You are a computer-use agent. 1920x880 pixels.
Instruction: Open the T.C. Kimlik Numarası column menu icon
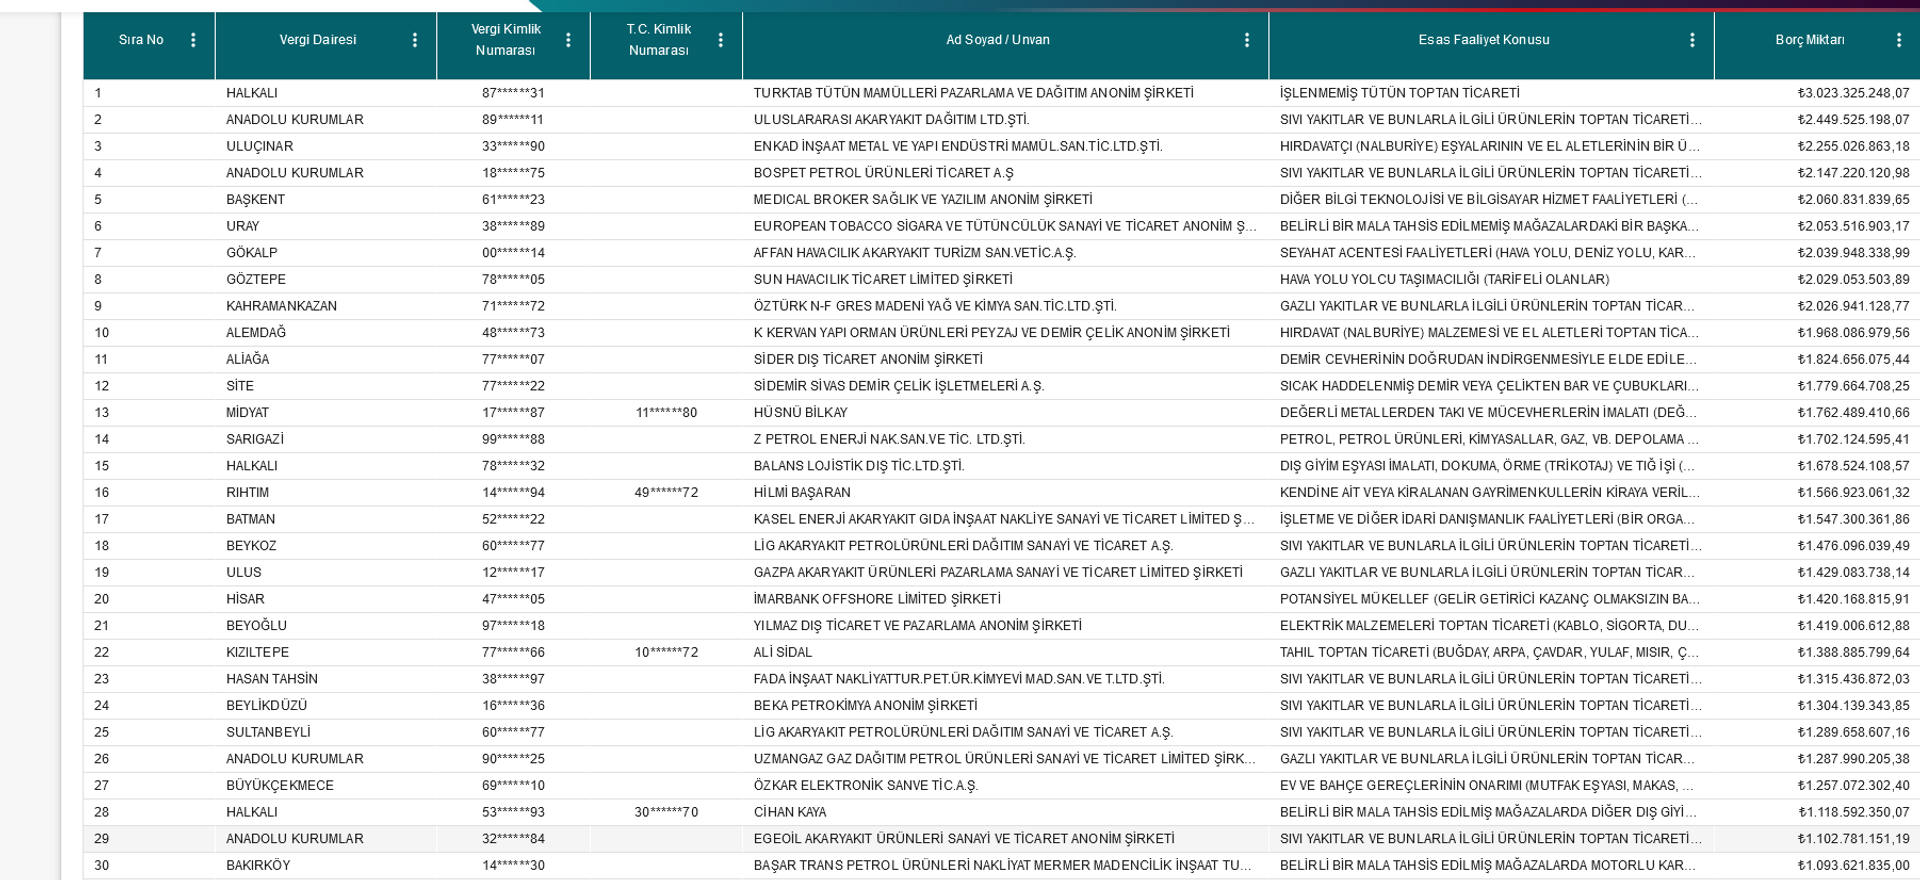pyautogui.click(x=720, y=40)
